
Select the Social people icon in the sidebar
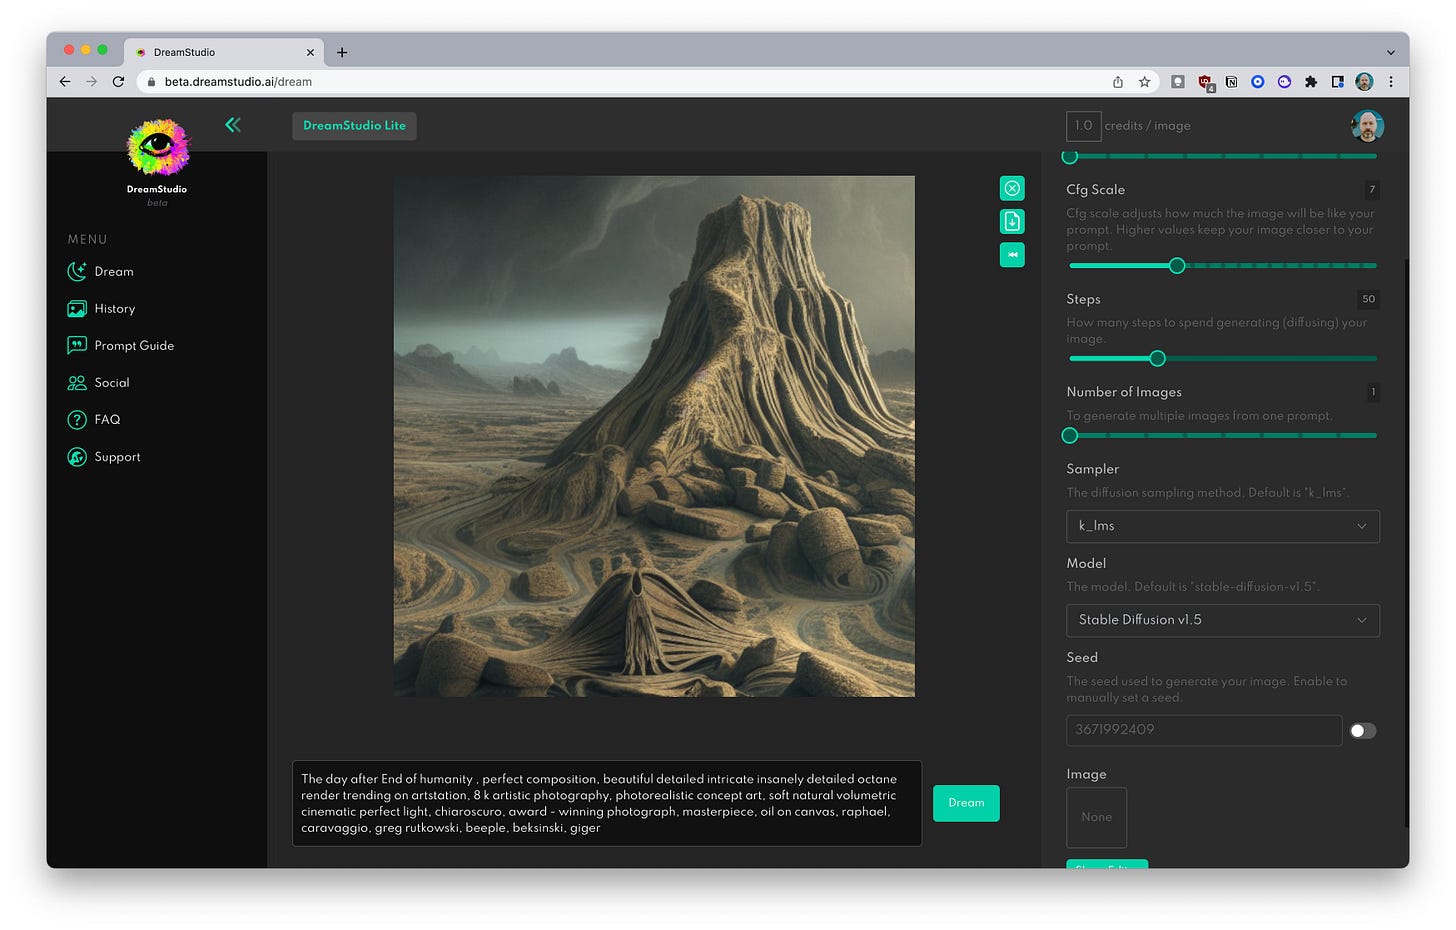[77, 382]
